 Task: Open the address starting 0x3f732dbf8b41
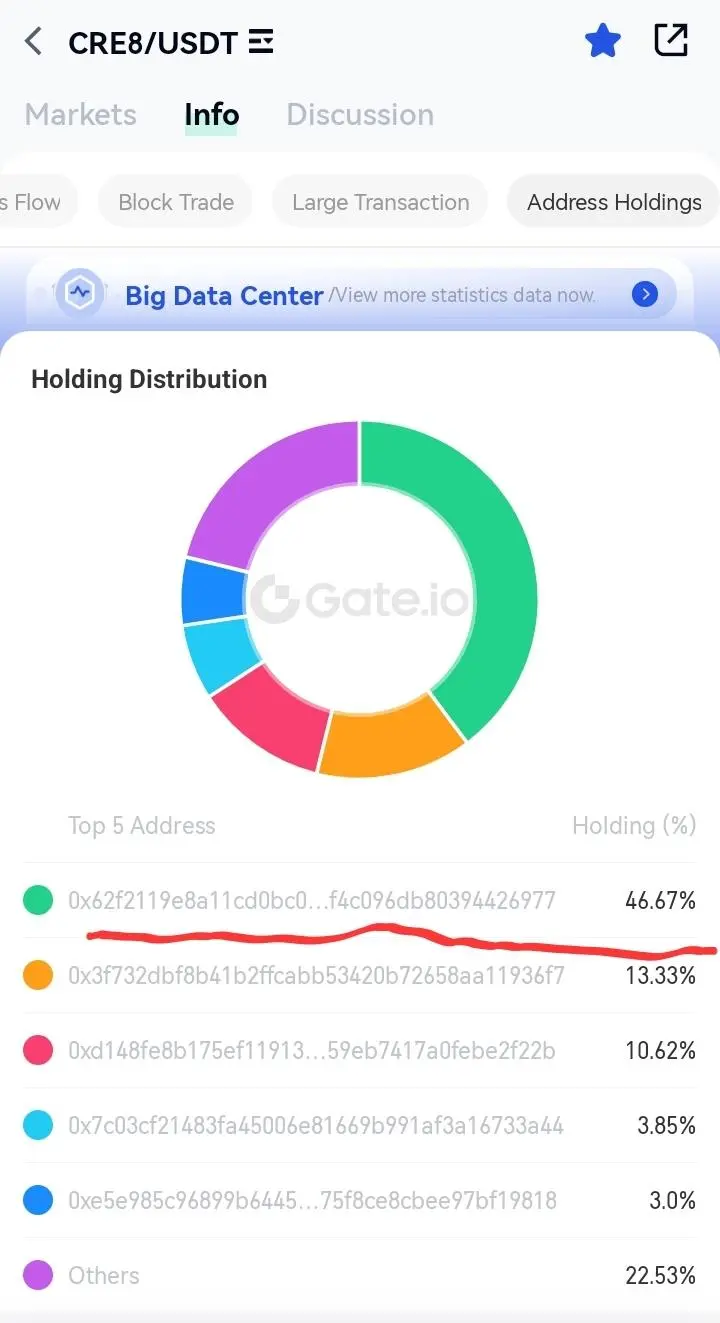pyautogui.click(x=316, y=975)
